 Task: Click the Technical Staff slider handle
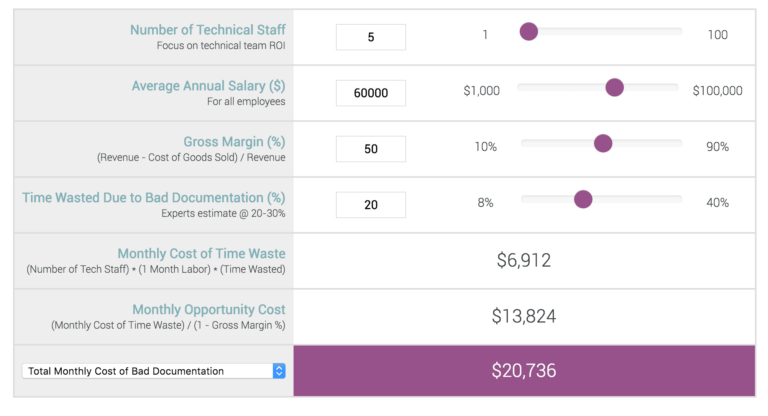click(529, 32)
